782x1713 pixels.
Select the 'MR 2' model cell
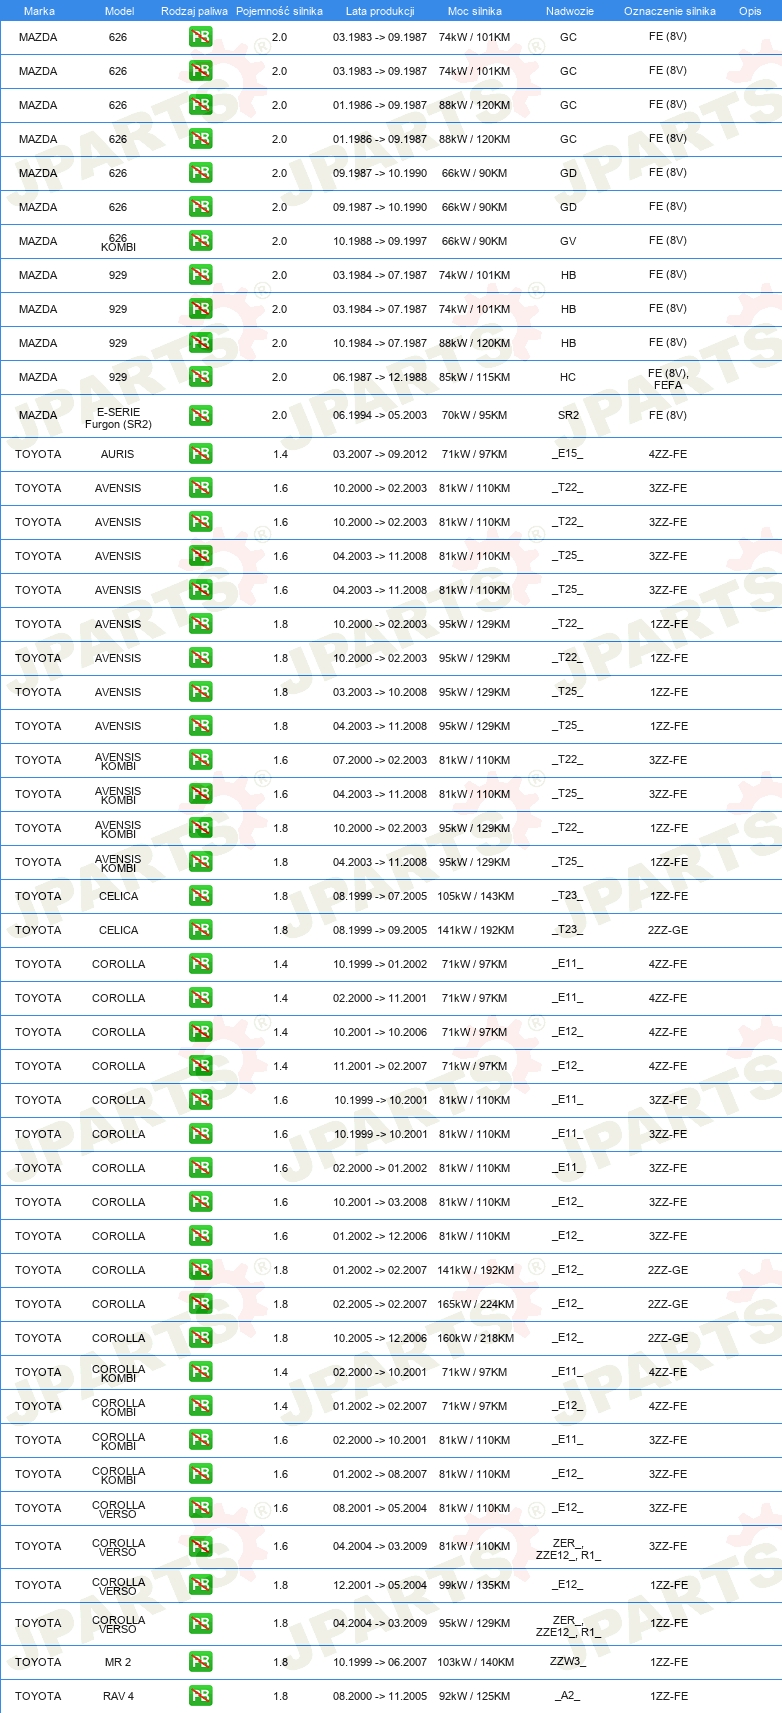118,1662
